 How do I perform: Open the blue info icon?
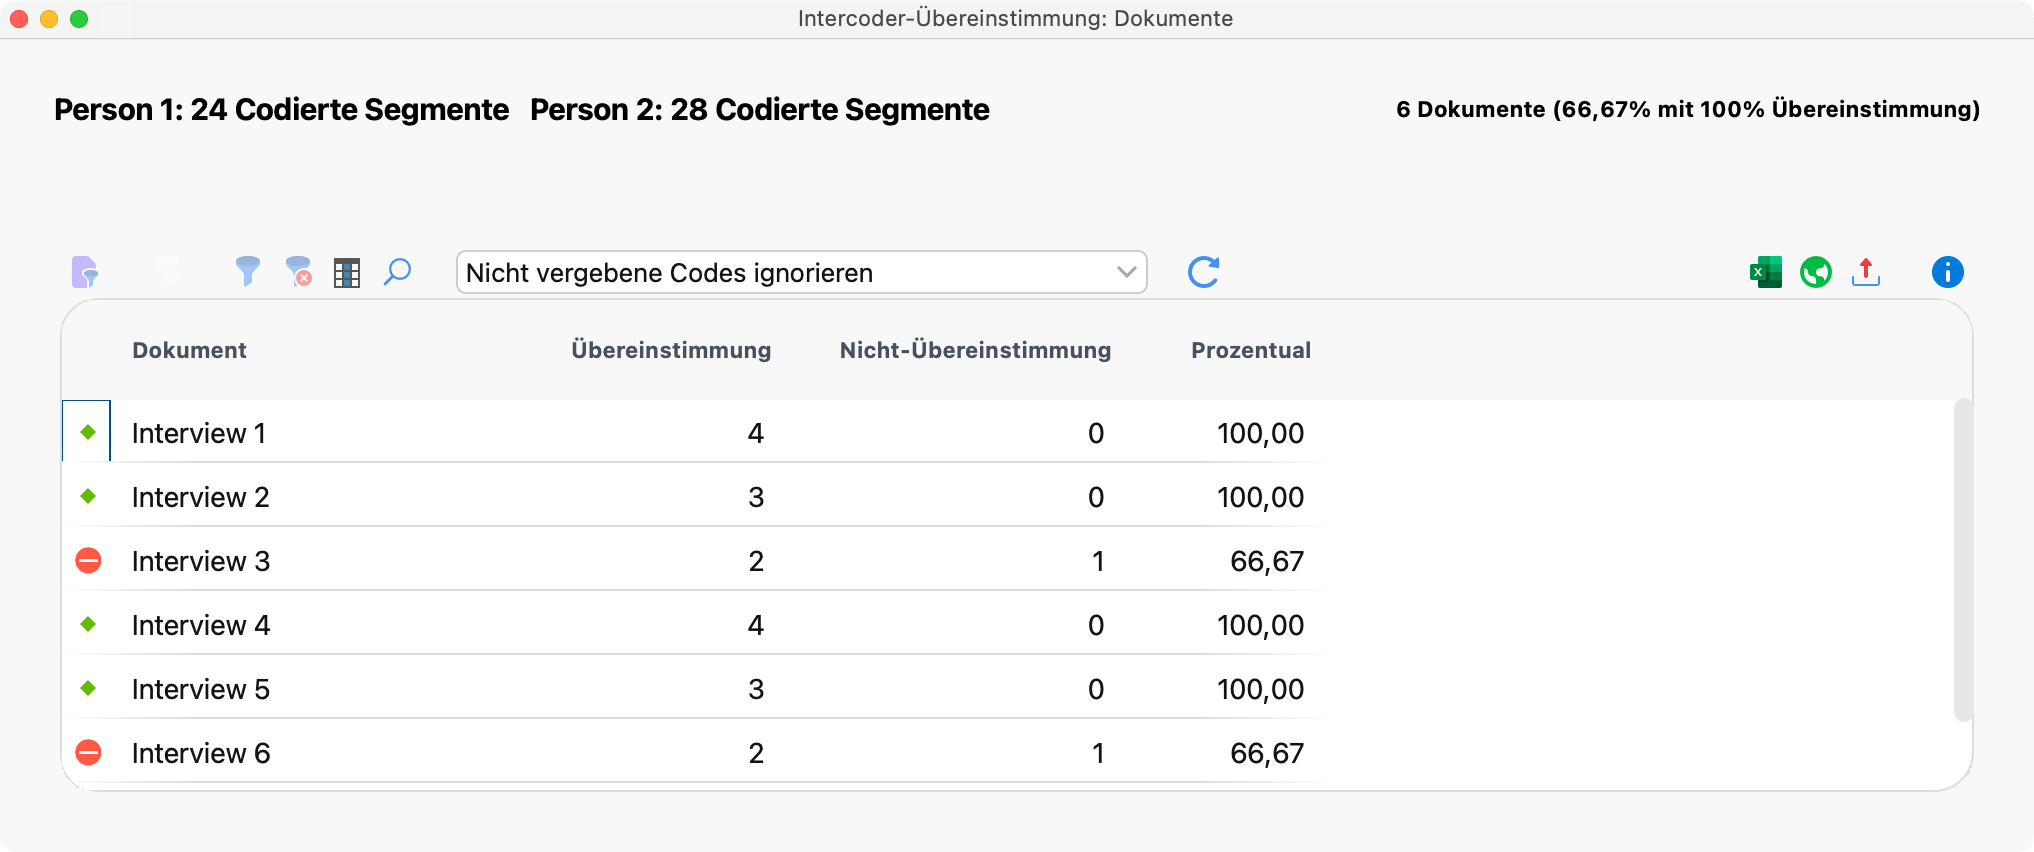(1948, 272)
